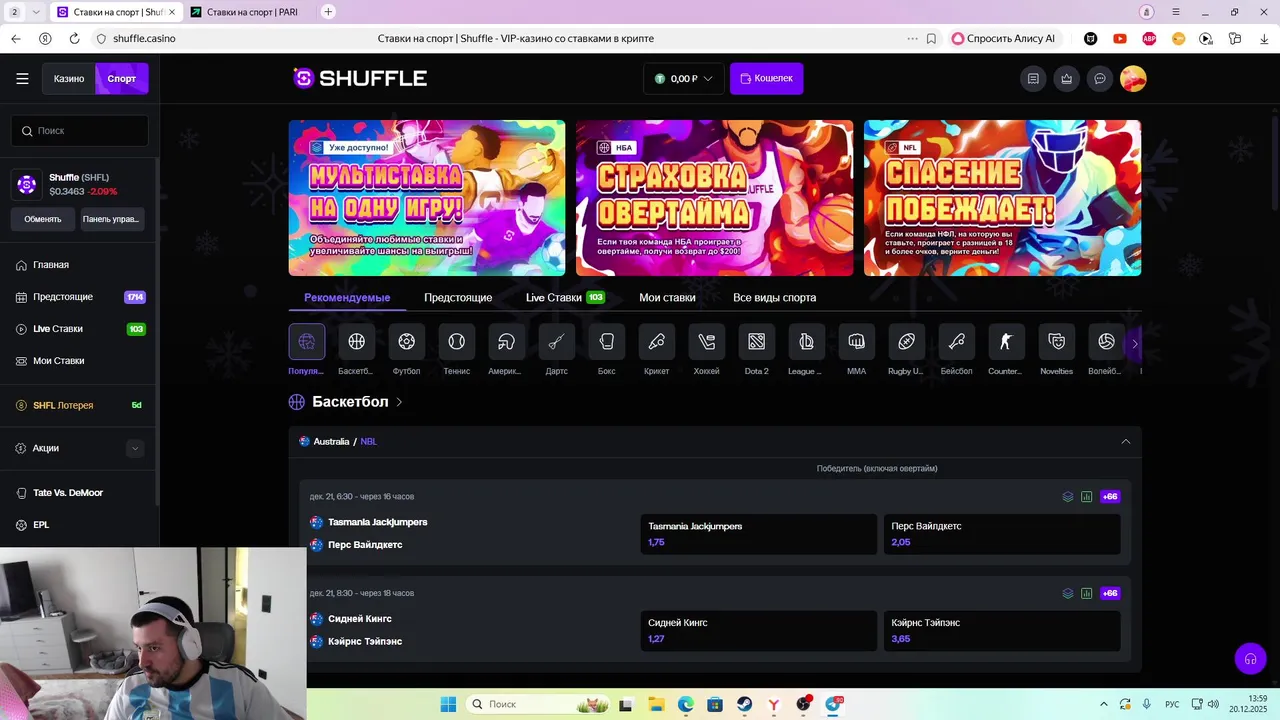Switch to the Live Bets tab

(x=565, y=298)
